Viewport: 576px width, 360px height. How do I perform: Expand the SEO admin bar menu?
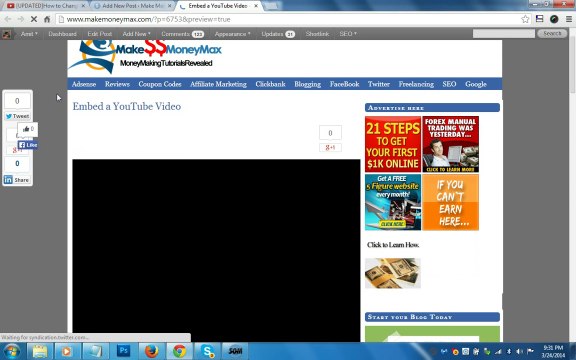point(348,34)
